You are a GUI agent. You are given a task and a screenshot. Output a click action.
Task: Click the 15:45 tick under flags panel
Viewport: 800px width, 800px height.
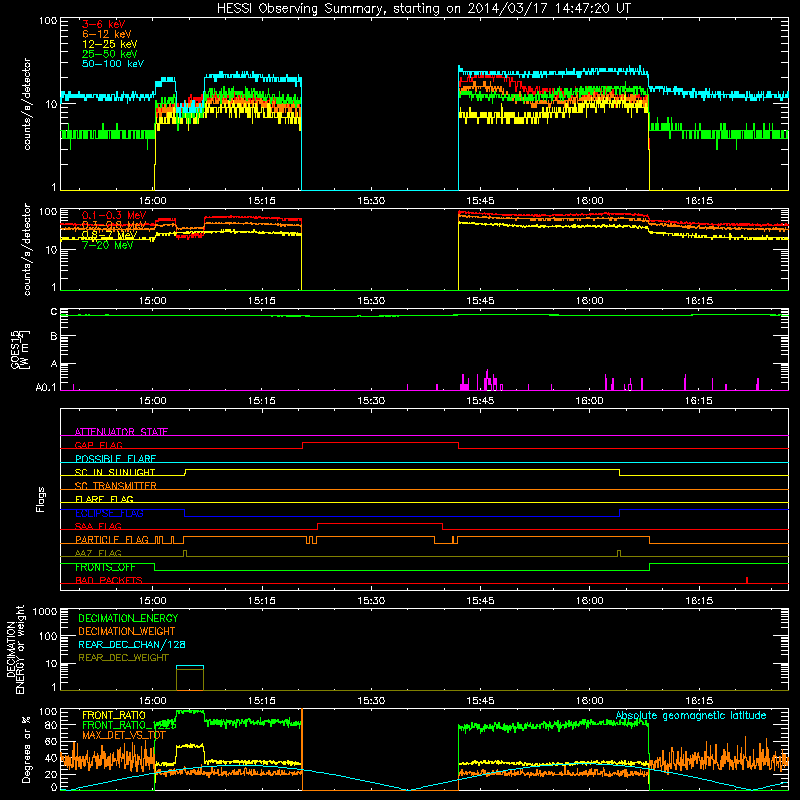click(480, 601)
